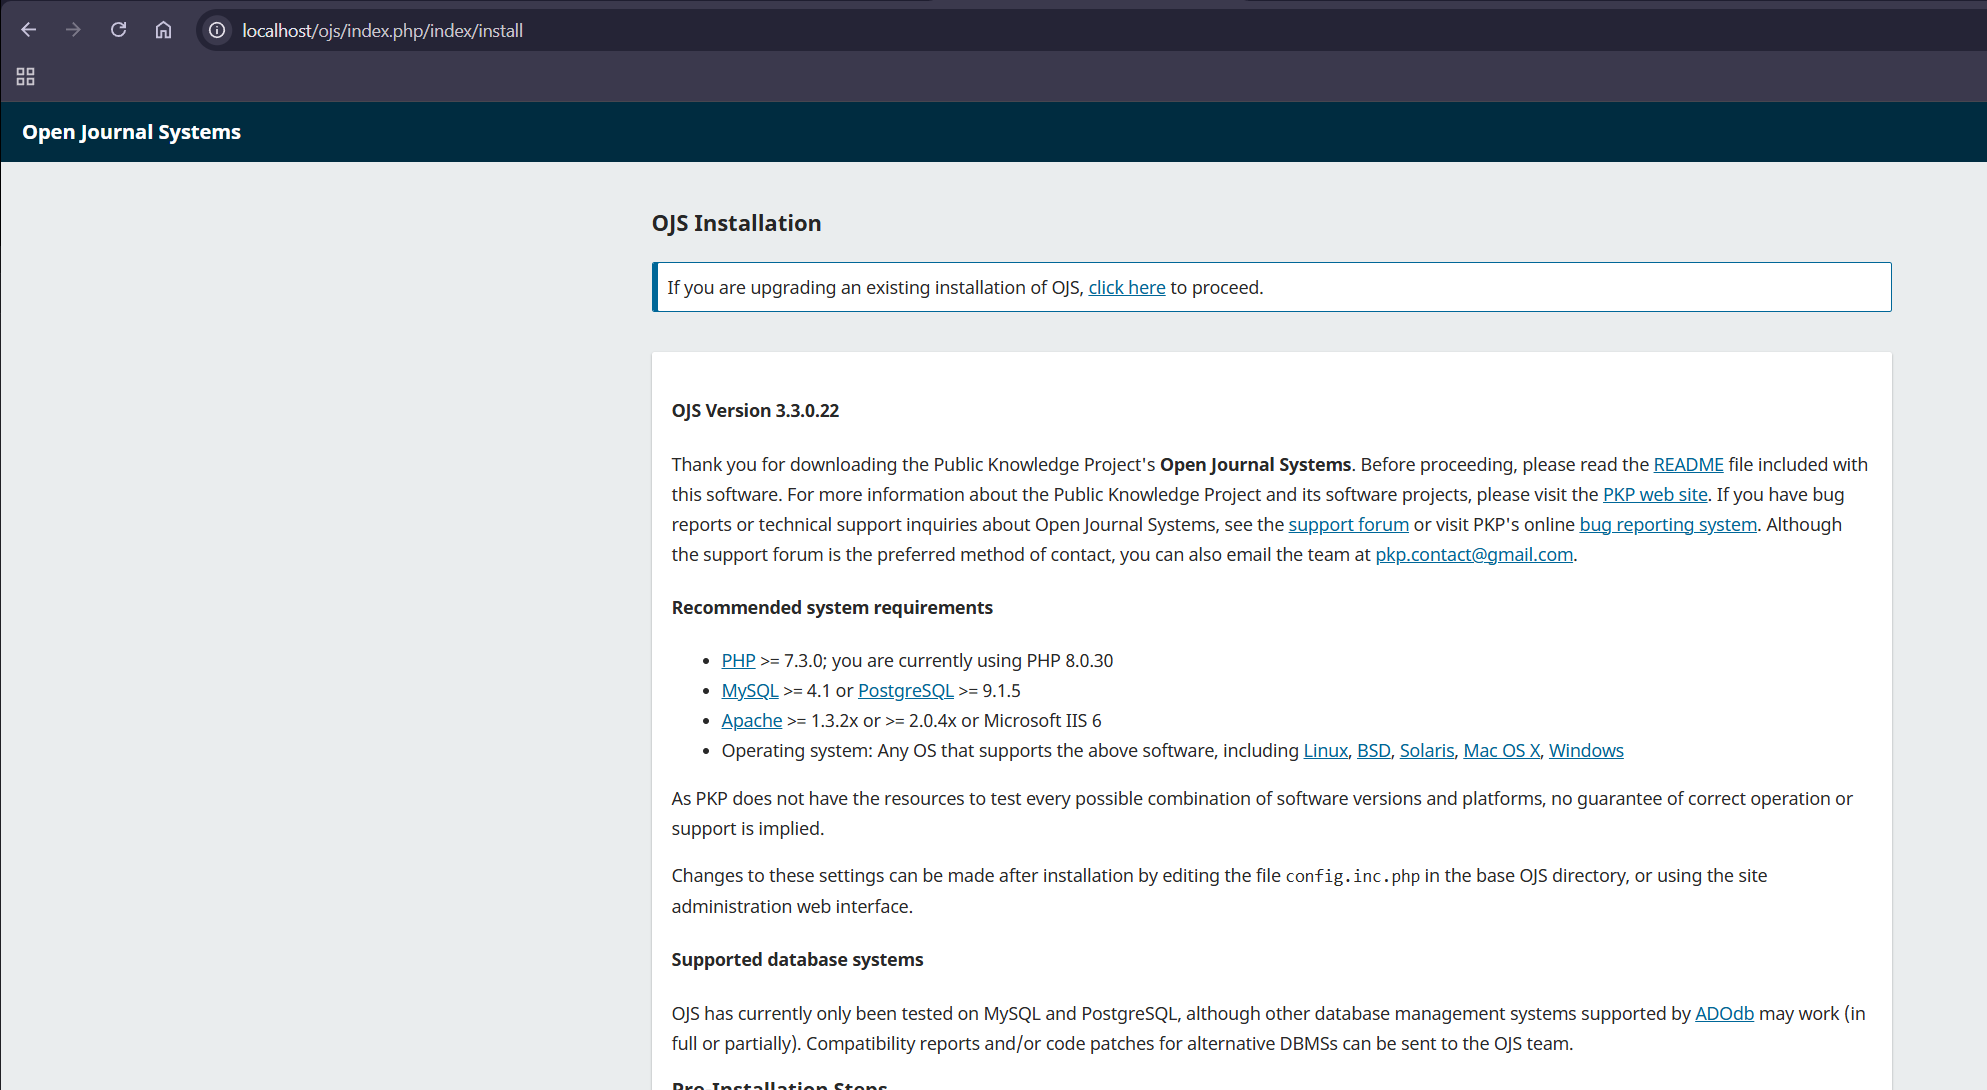Open the ADOdb link
The height and width of the screenshot is (1090, 1987).
pos(1723,1014)
